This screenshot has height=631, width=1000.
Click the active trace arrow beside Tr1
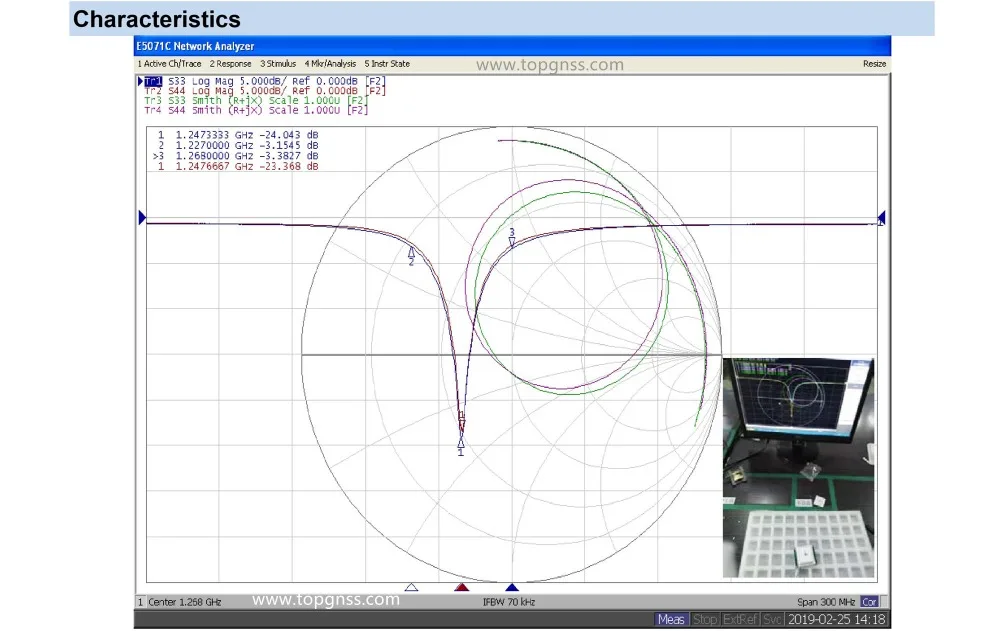[140, 81]
